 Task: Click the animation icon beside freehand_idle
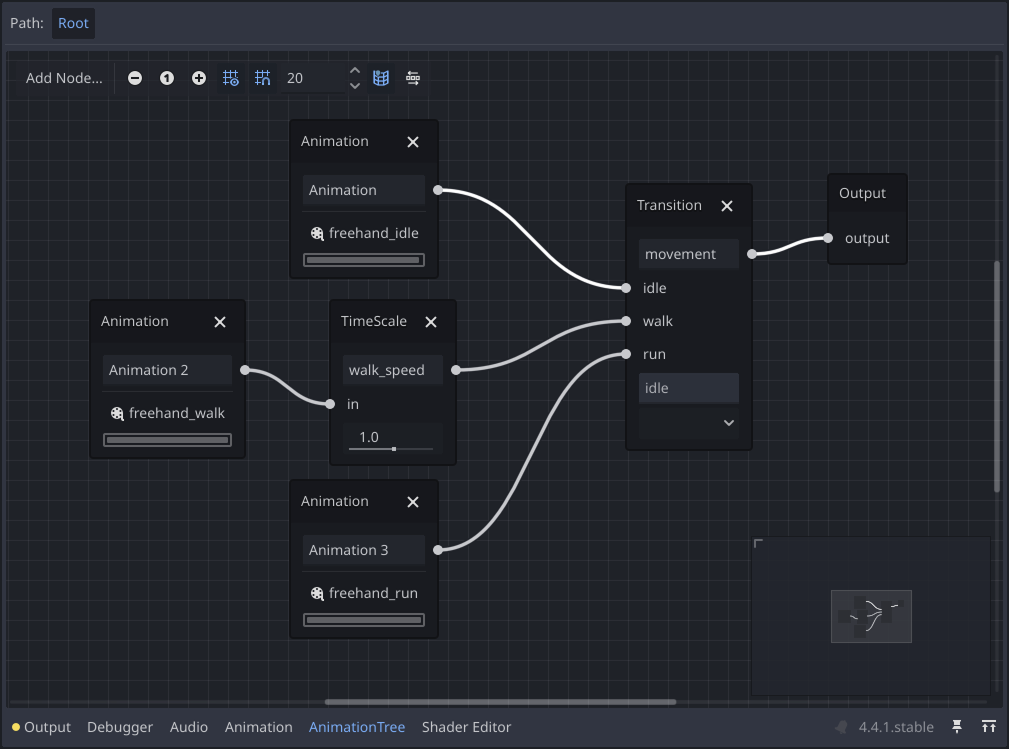tap(317, 234)
